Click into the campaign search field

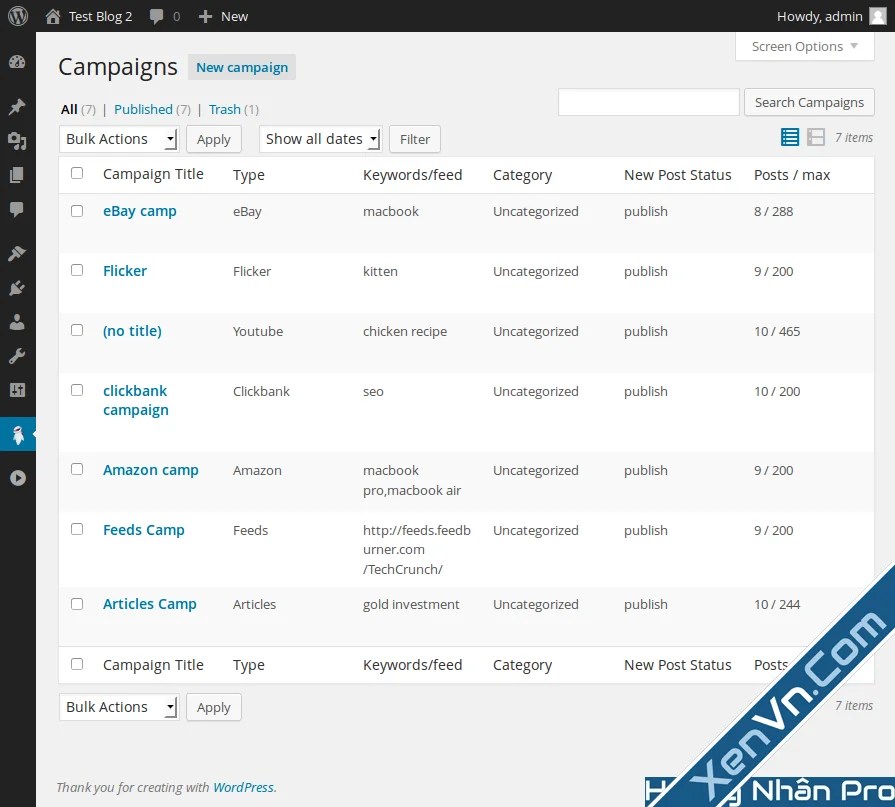point(648,102)
